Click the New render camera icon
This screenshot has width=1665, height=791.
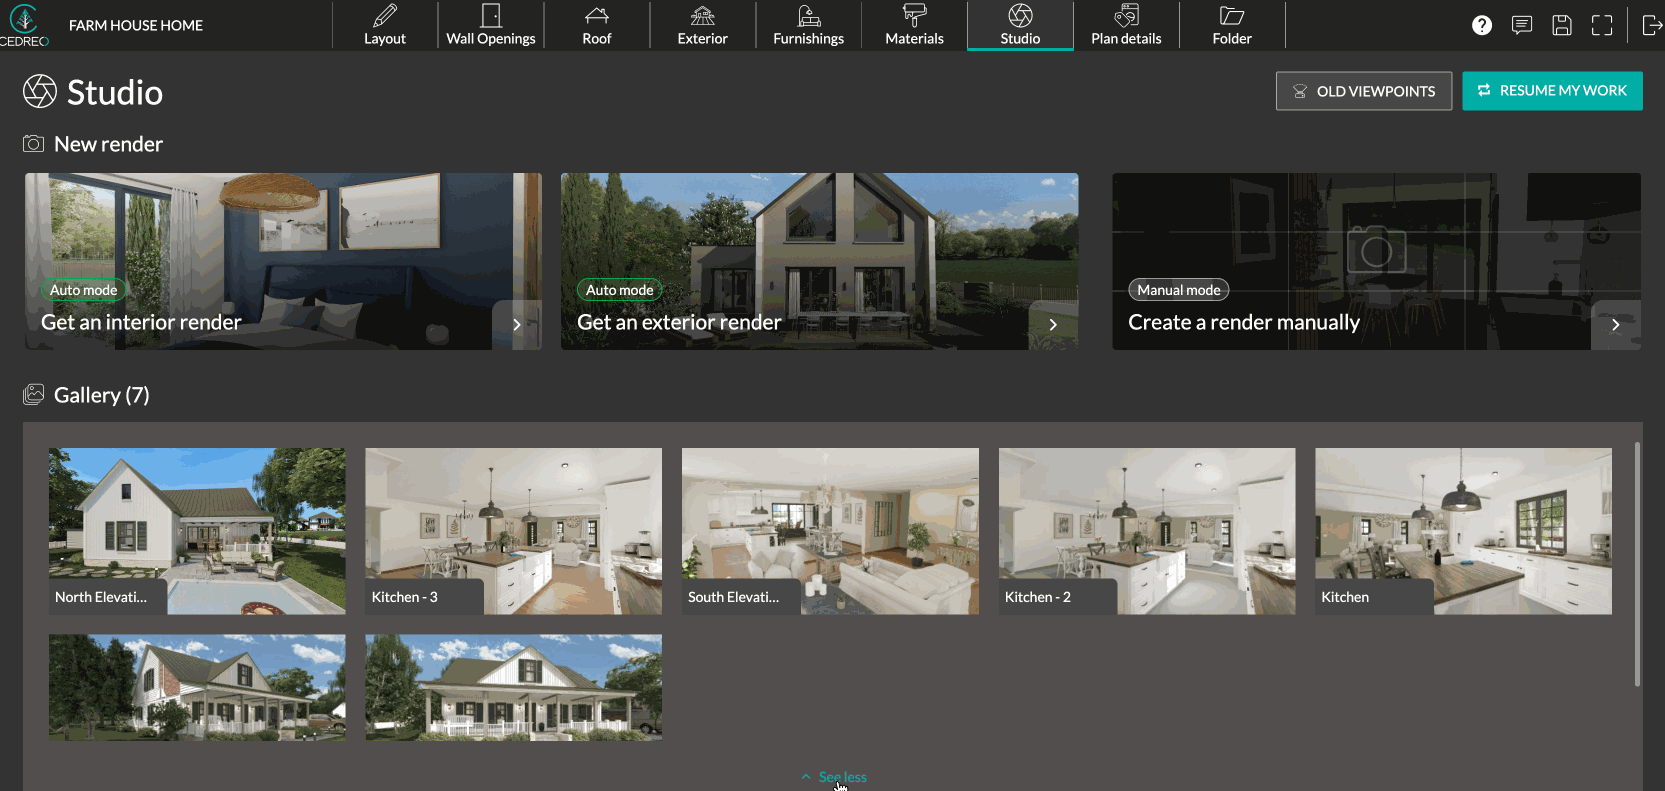[x=33, y=144]
